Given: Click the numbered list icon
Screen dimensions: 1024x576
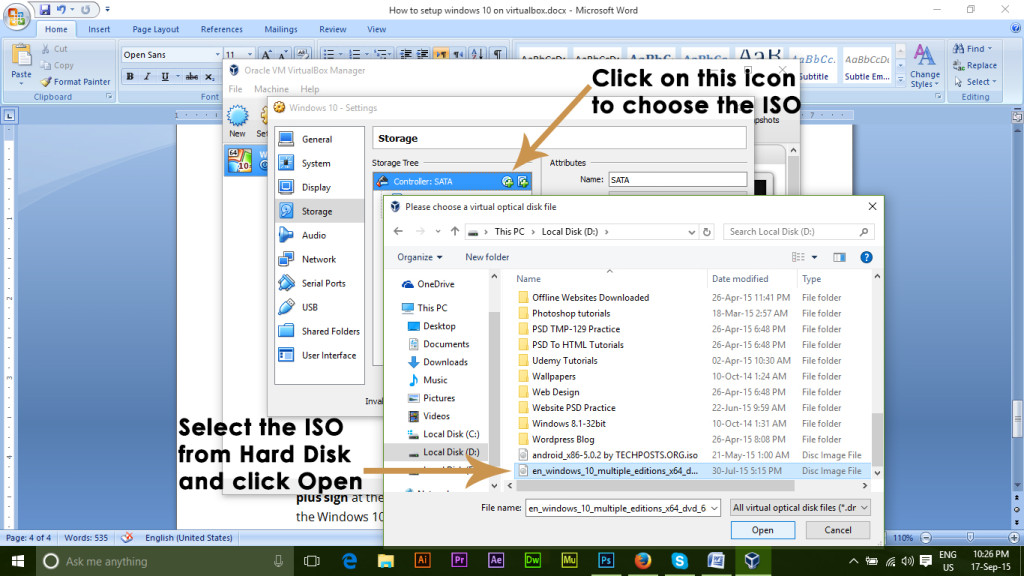Looking at the screenshot, I should point(355,54).
